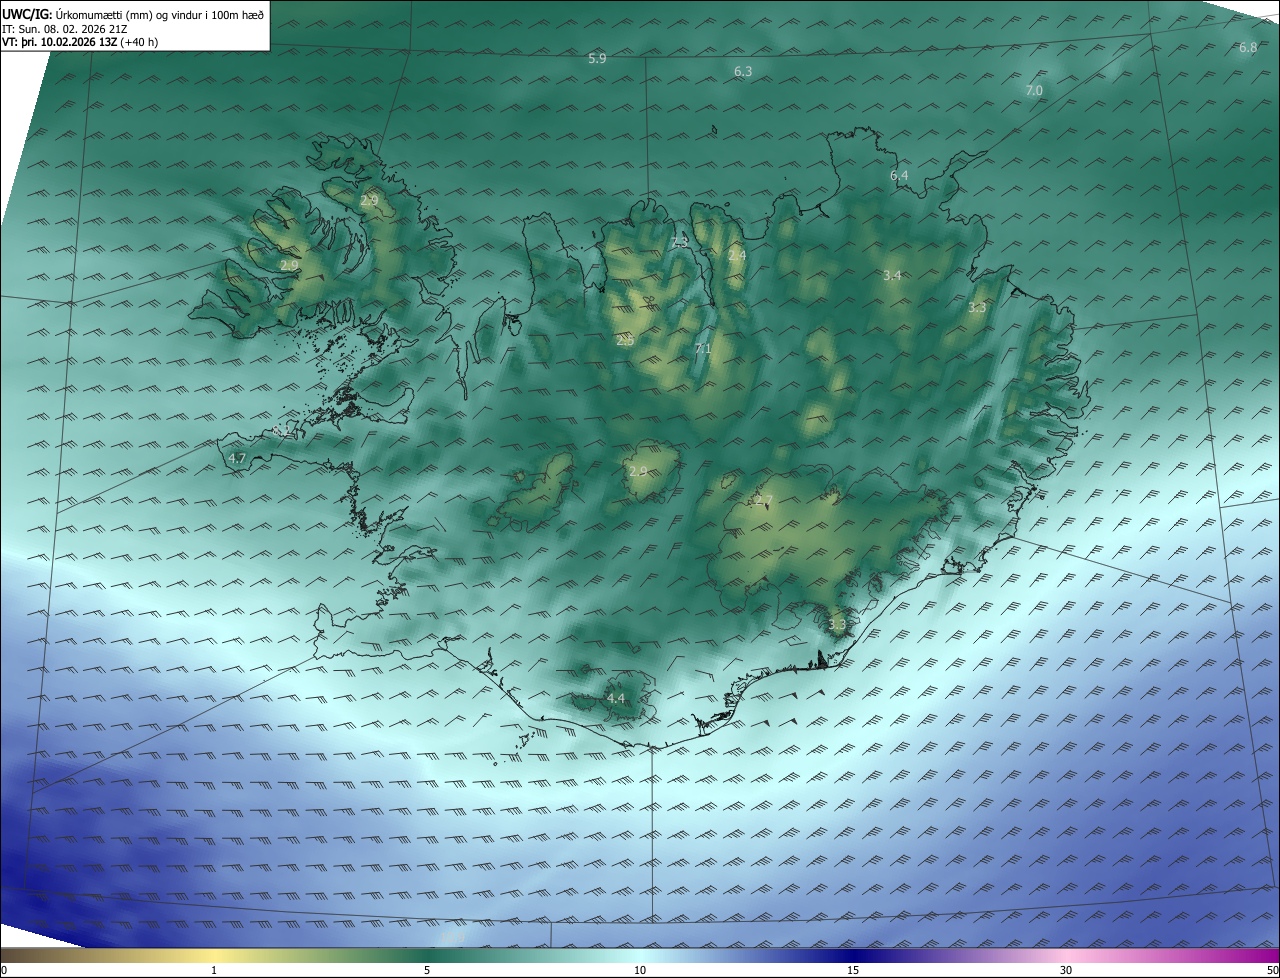Screen dimensions: 1280x978
Task: Click the 30 tick on the colour scale
Action: coord(1066,970)
